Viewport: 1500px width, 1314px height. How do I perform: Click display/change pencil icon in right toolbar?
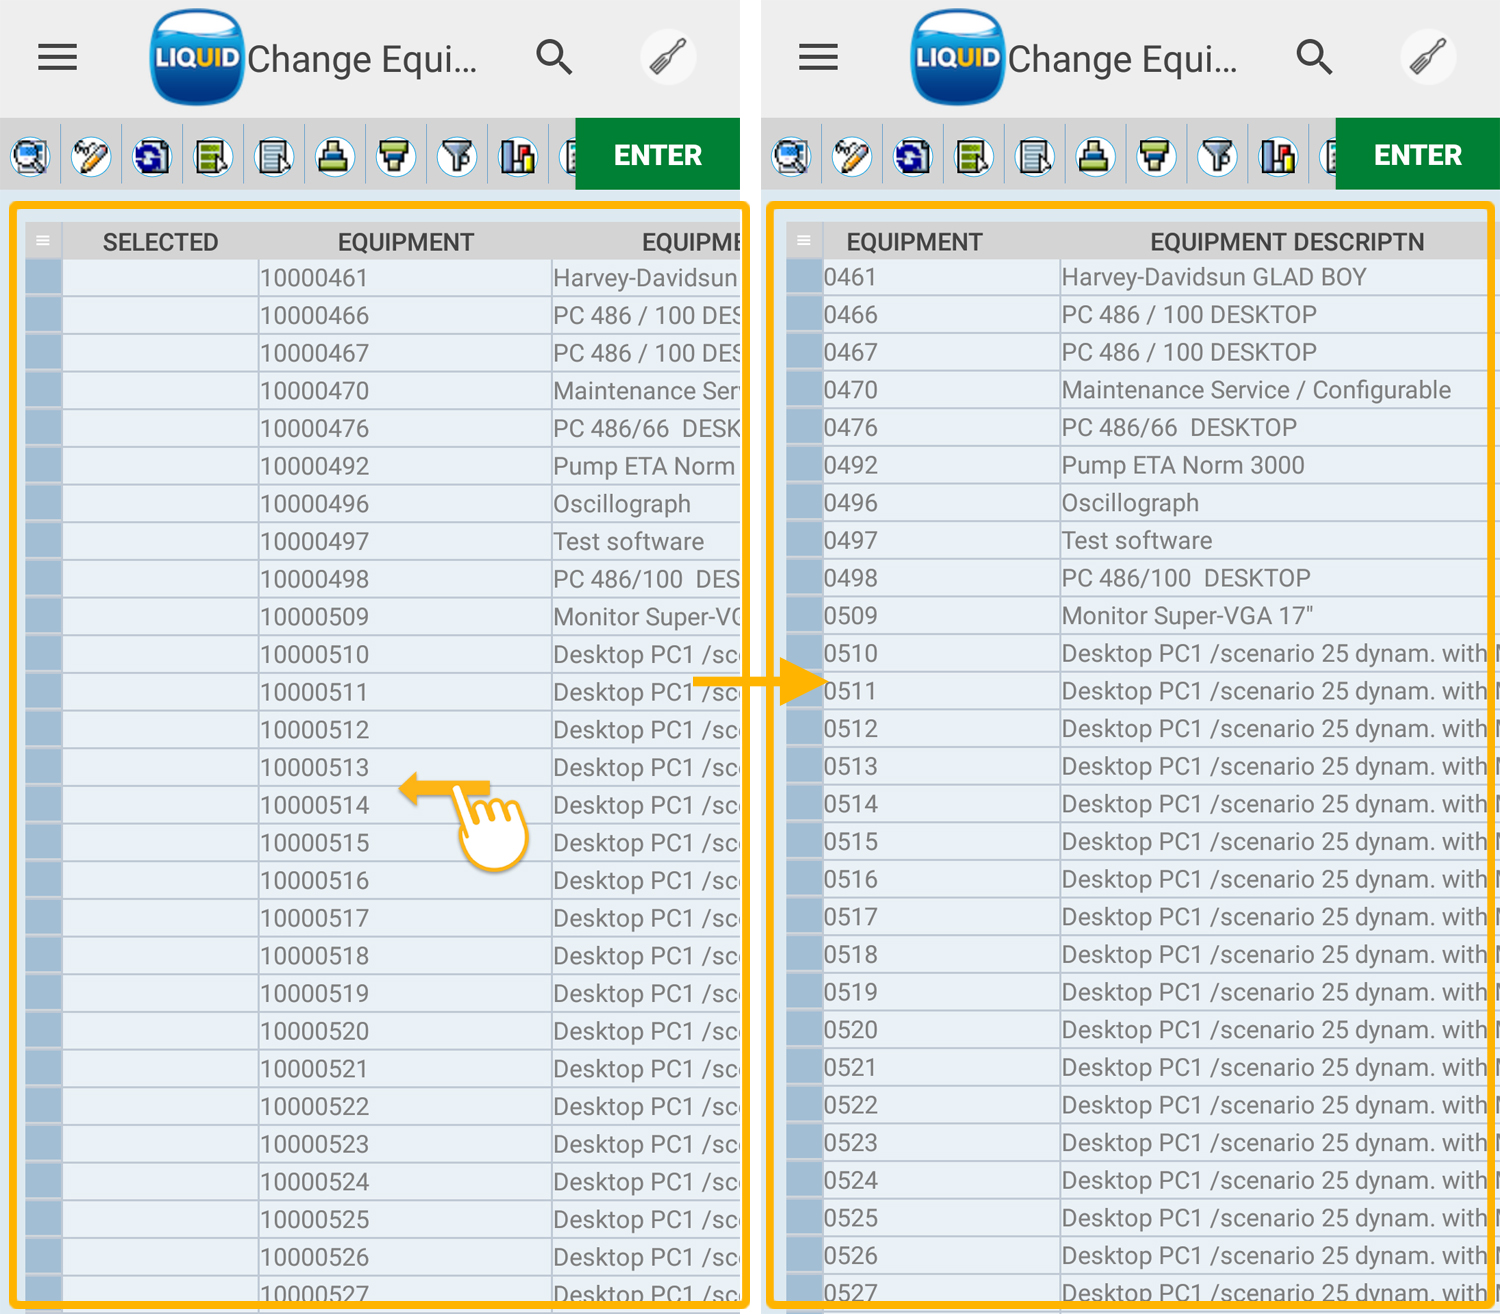pos(851,157)
